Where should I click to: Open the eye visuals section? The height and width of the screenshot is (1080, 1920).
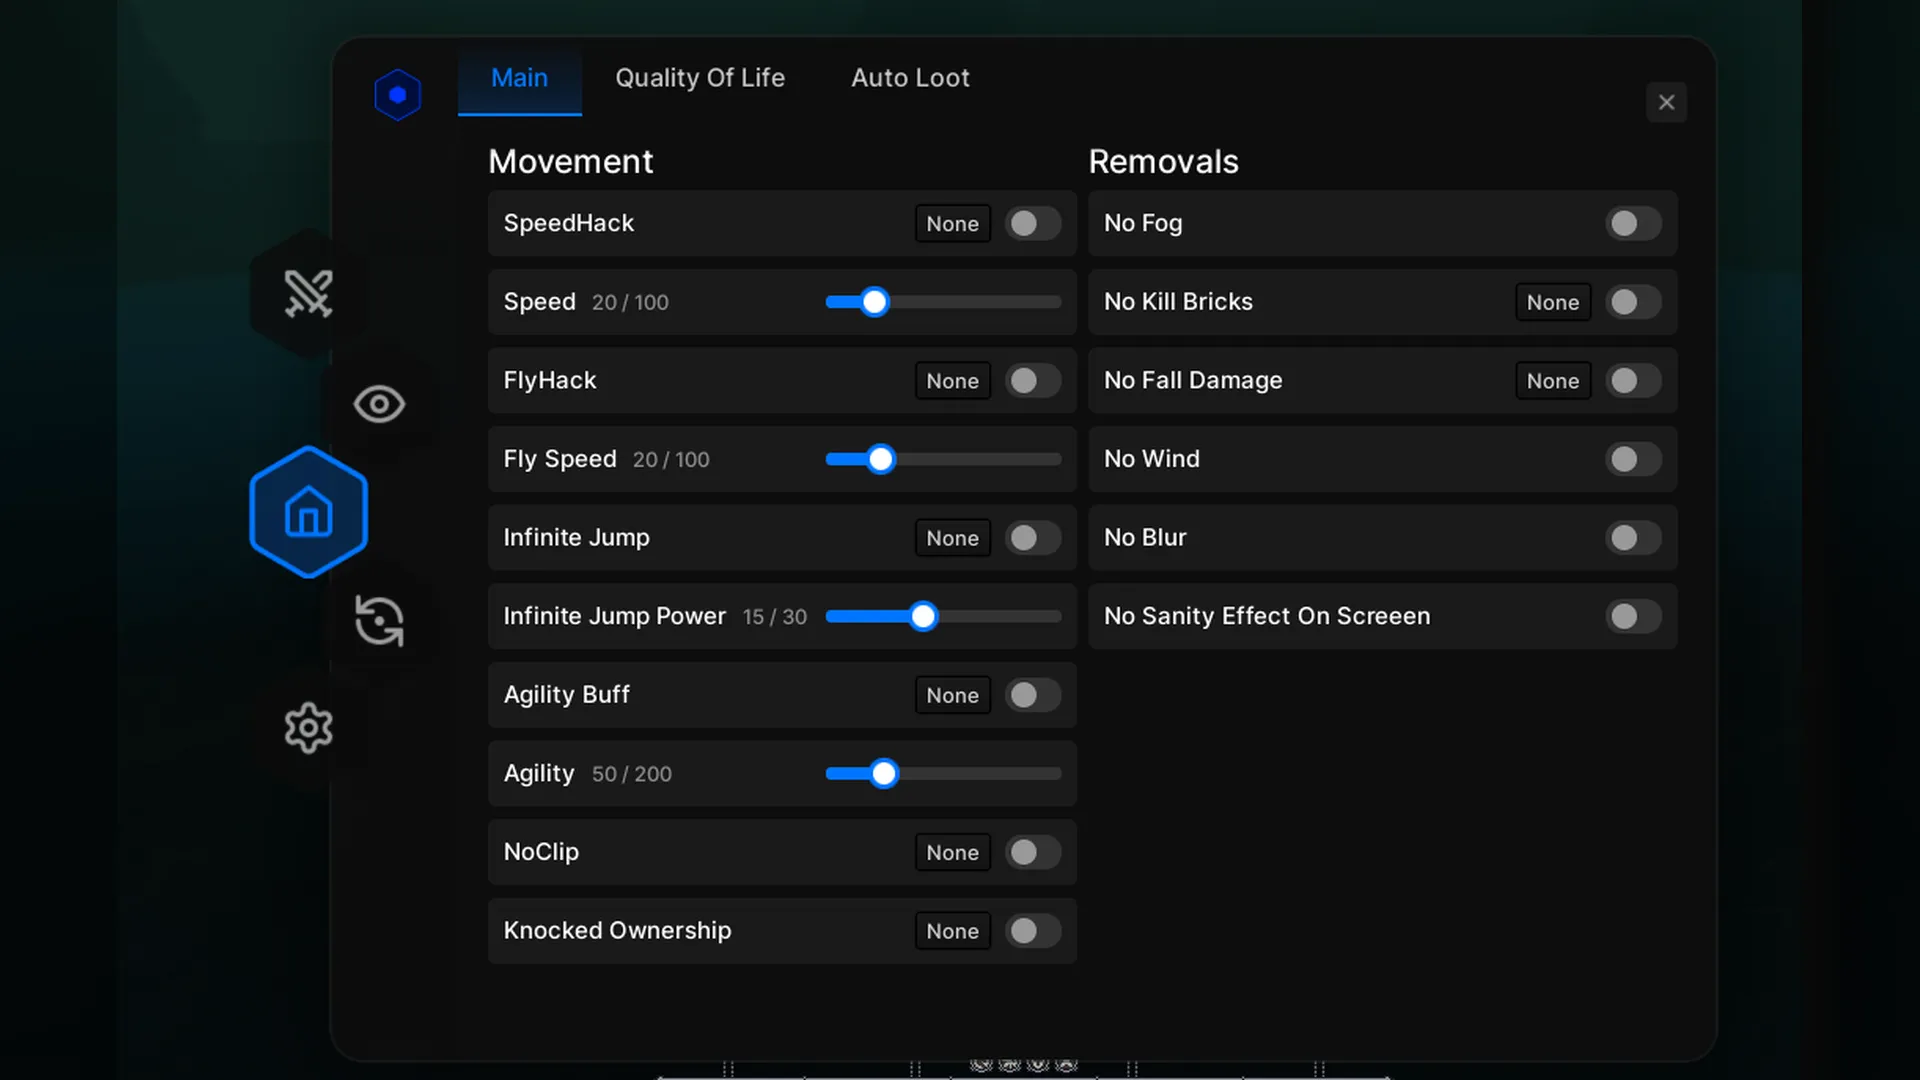379,404
